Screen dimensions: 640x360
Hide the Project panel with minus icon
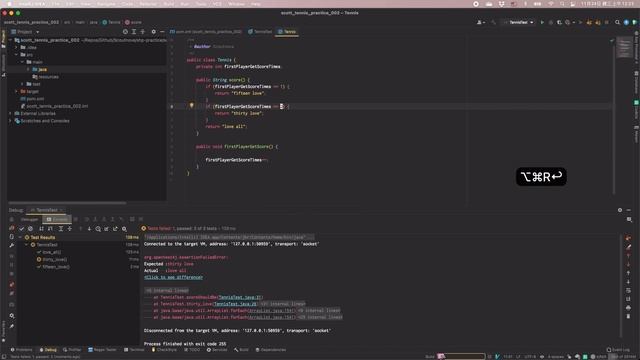click(162, 31)
